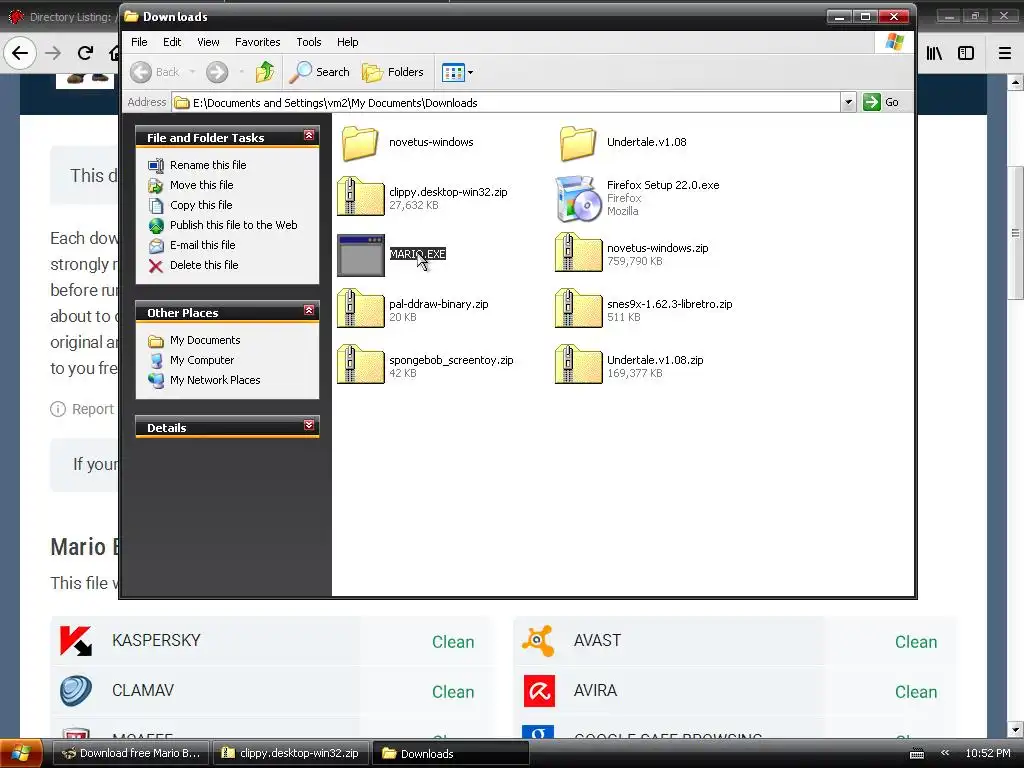Click Rename this file

208,165
